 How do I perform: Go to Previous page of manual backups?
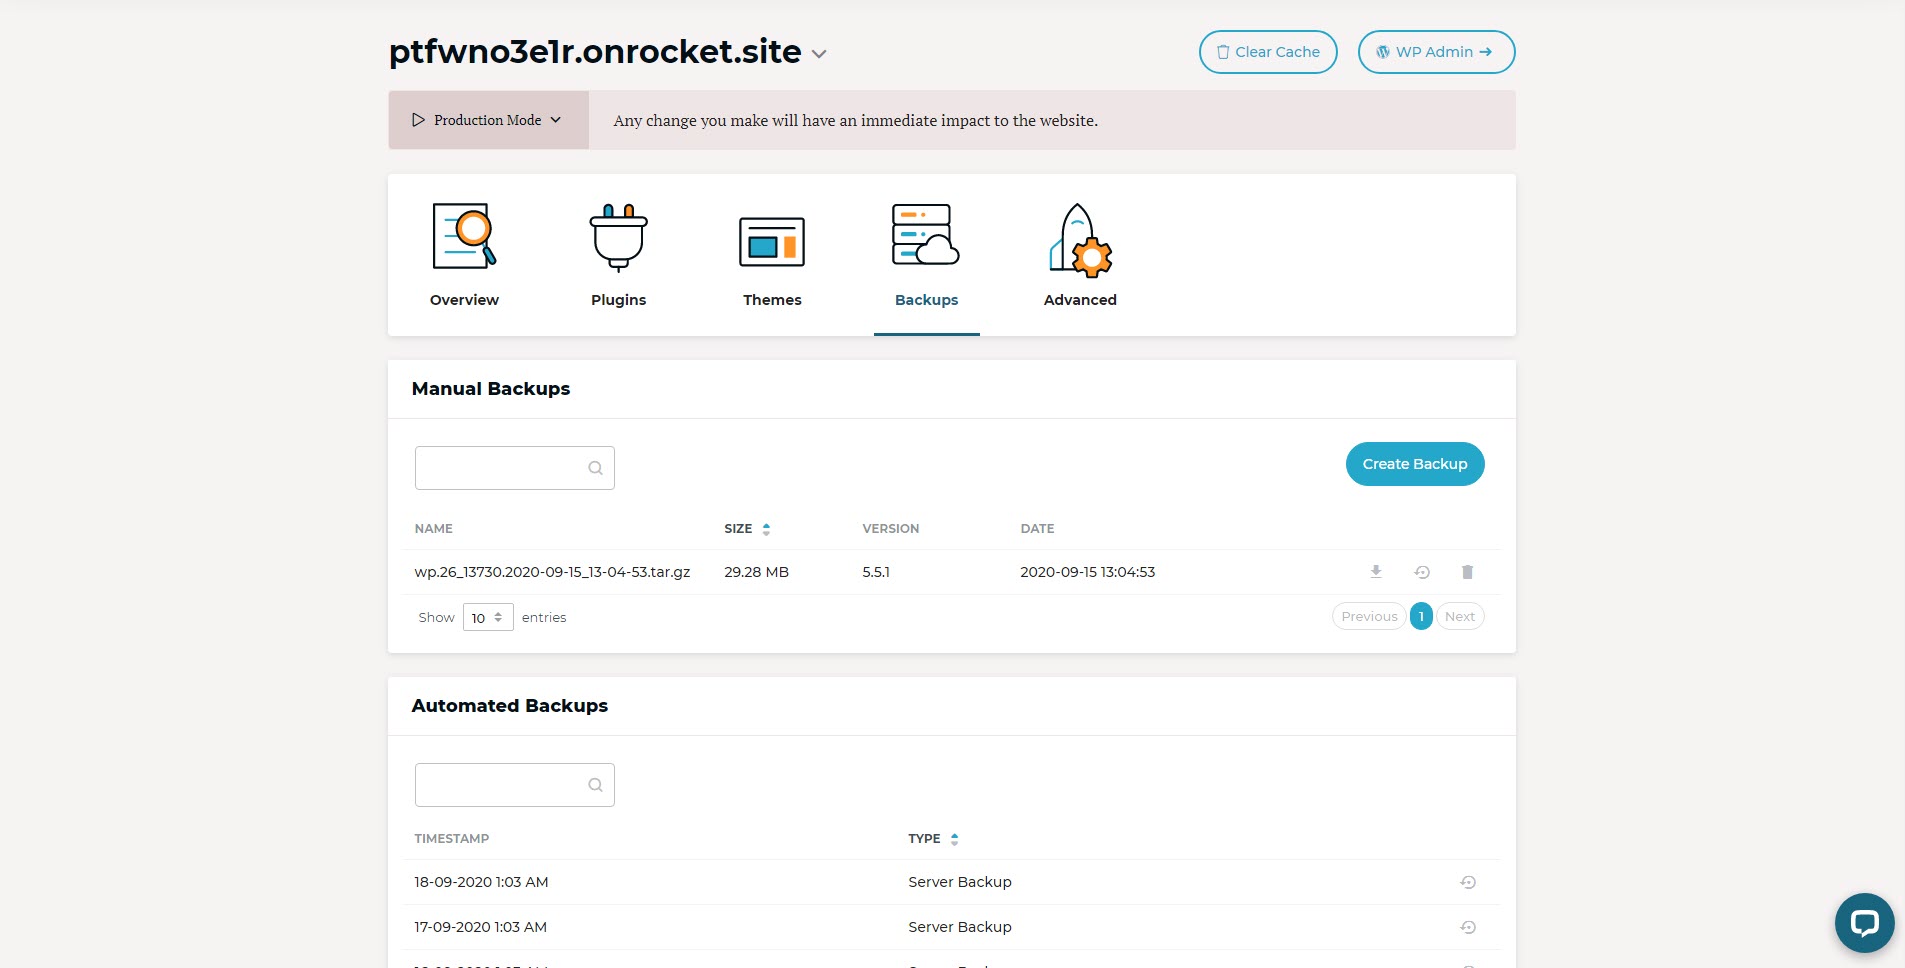[1369, 616]
